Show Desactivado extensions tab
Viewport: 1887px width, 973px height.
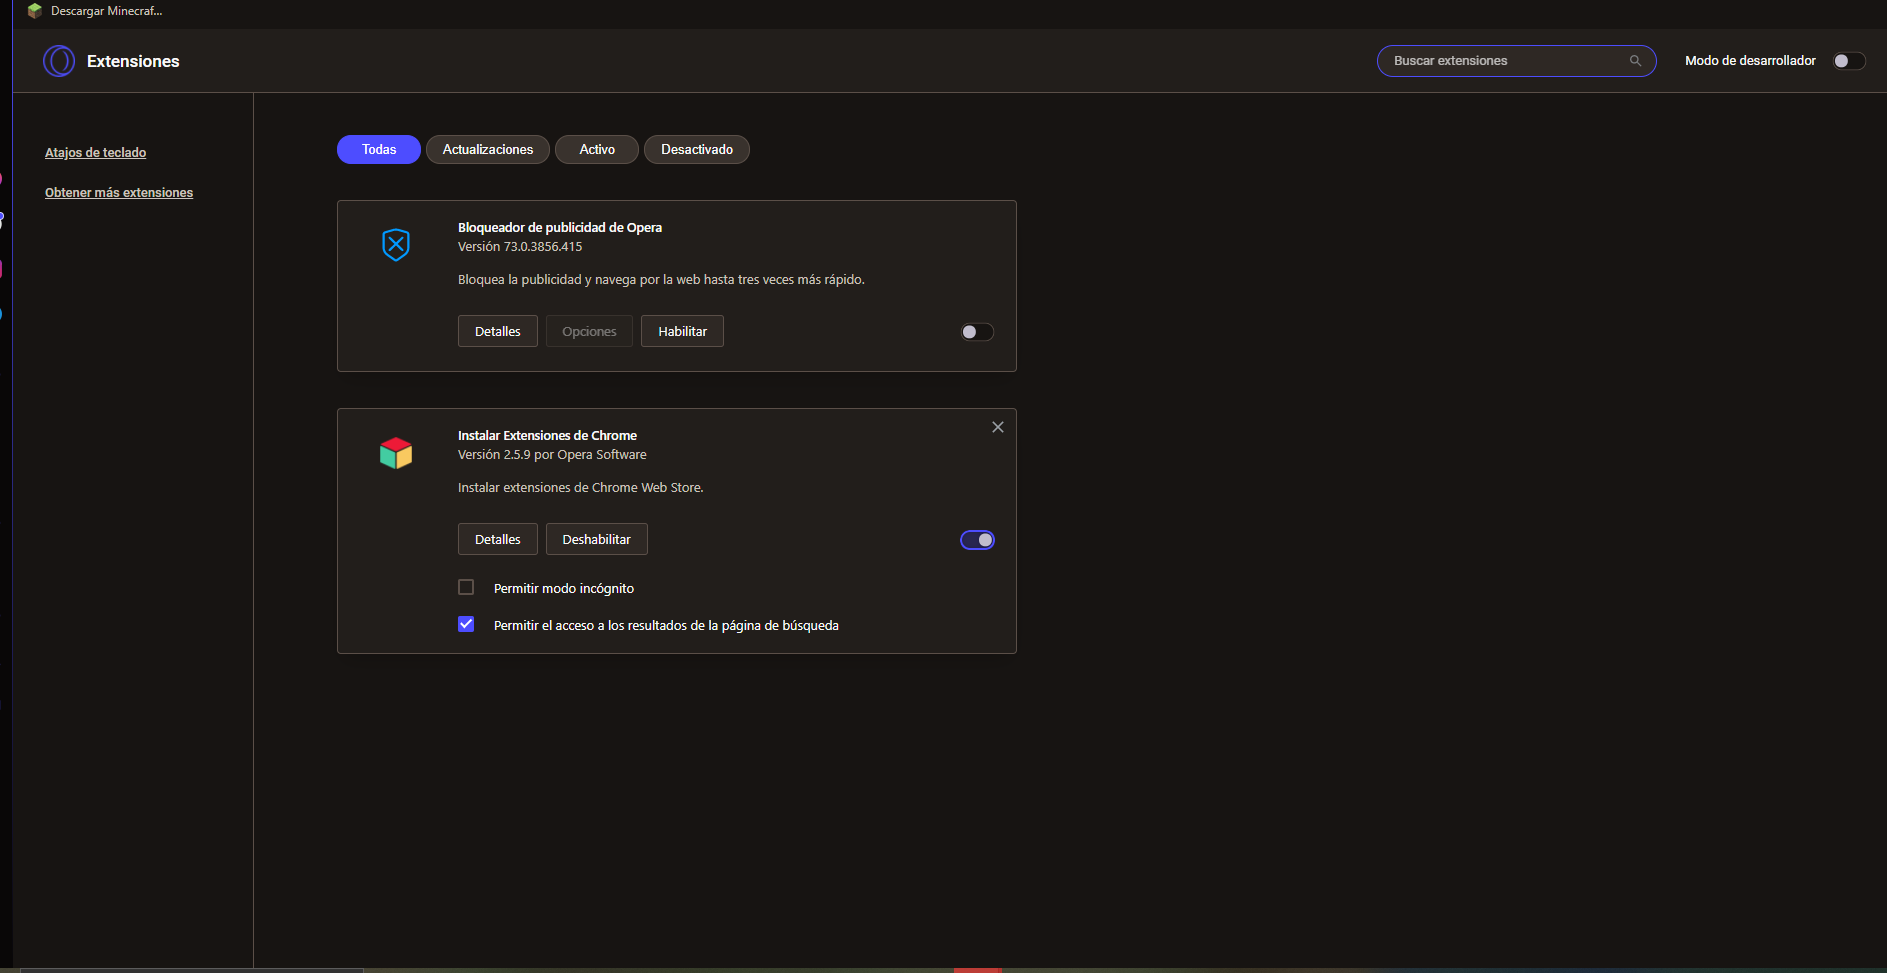(697, 149)
